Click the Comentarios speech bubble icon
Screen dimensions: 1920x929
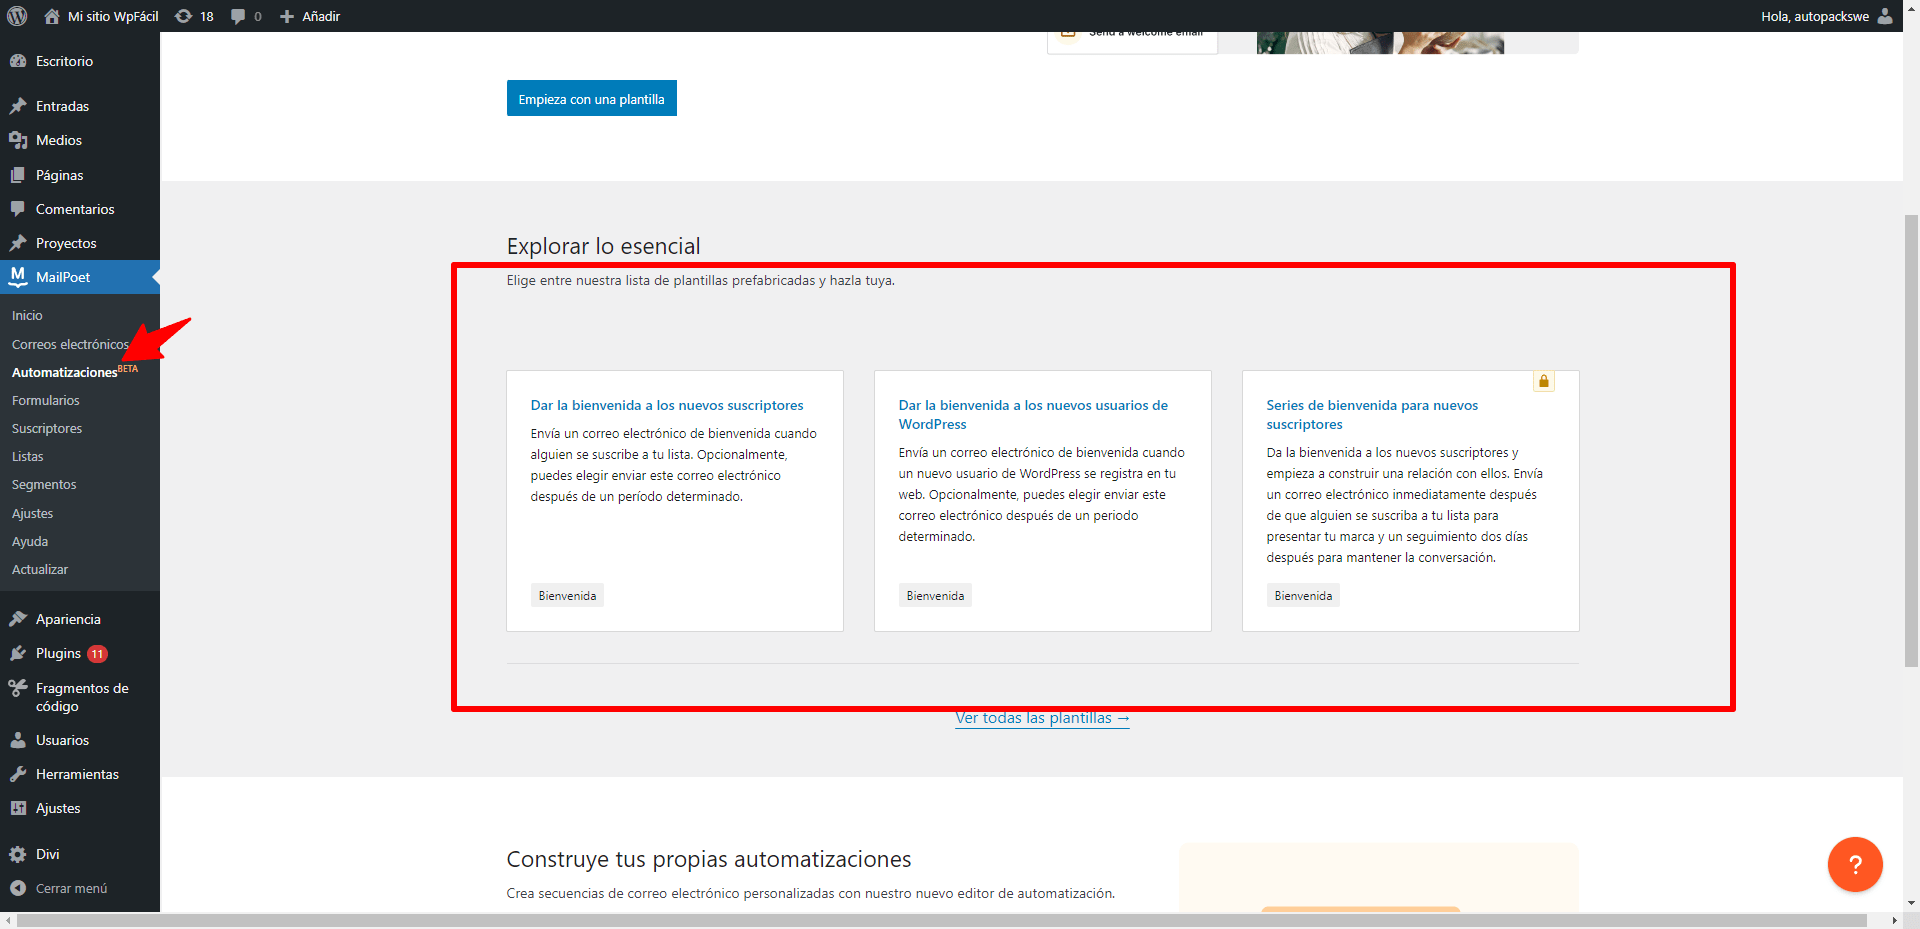(x=18, y=209)
